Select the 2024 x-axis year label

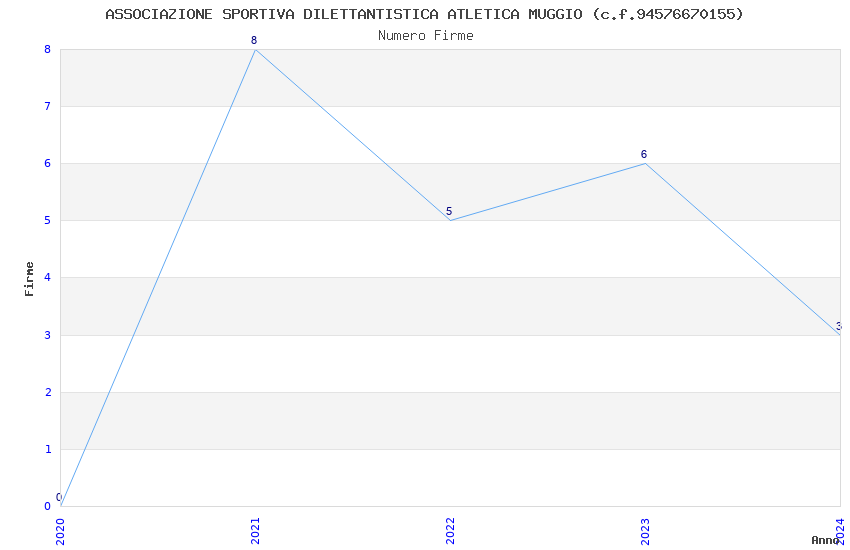pyautogui.click(x=840, y=530)
